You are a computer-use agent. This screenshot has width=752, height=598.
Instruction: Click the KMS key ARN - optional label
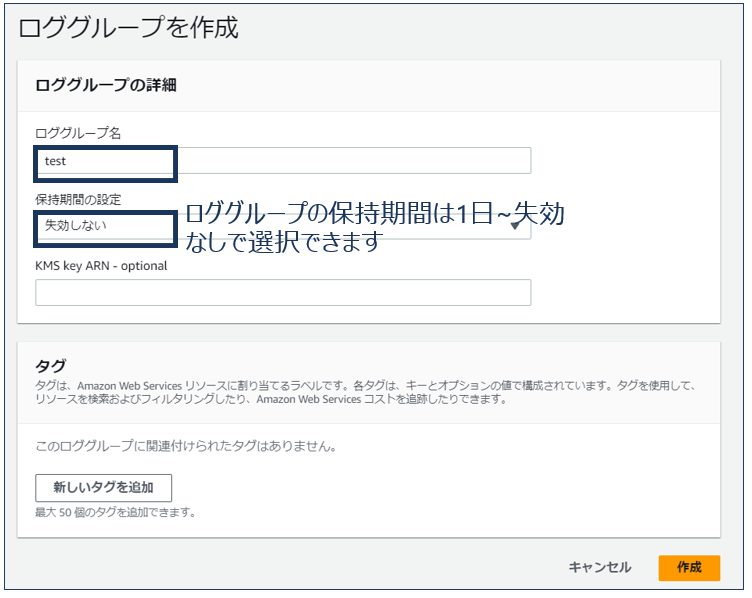[101, 266]
